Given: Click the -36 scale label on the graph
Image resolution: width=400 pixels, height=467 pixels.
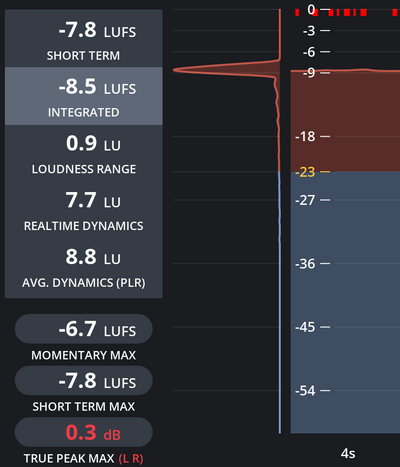Looking at the screenshot, I should click(305, 264).
